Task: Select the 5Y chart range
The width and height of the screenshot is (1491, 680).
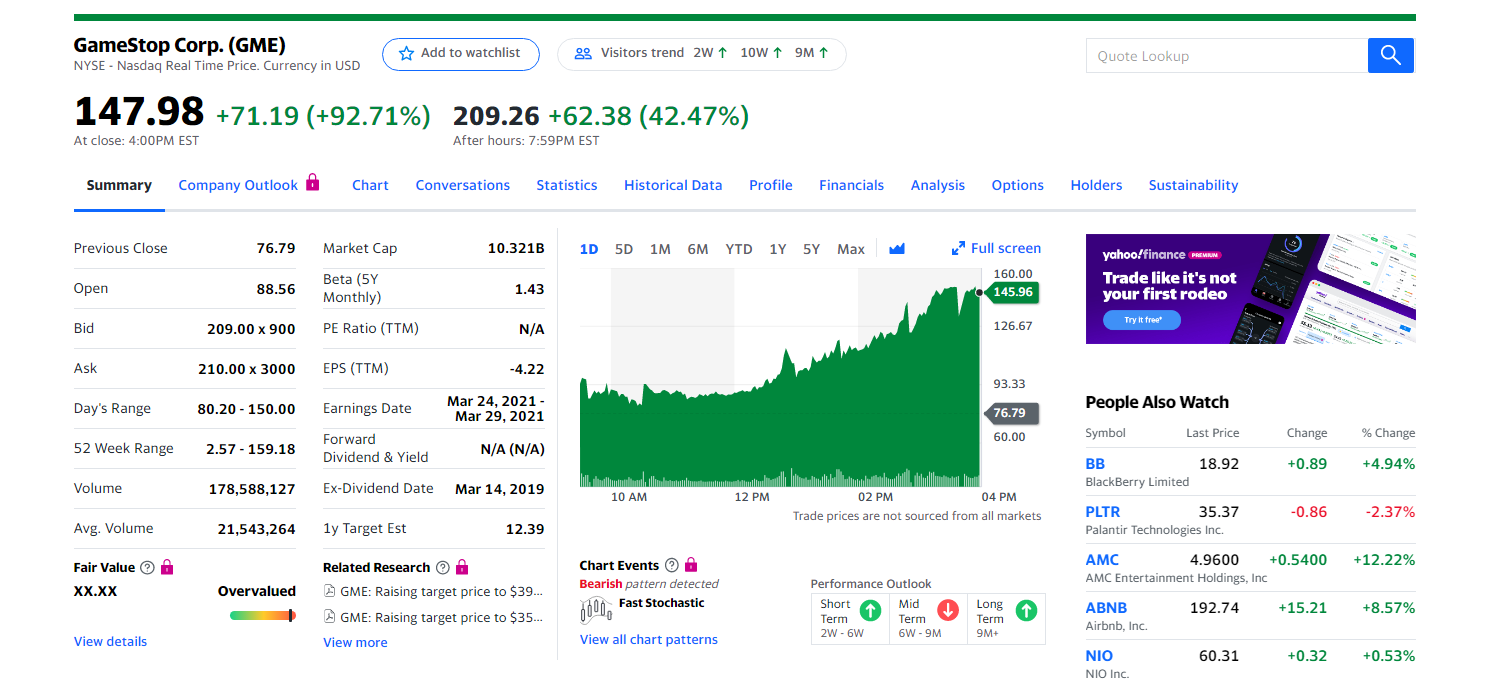Action: [x=812, y=249]
